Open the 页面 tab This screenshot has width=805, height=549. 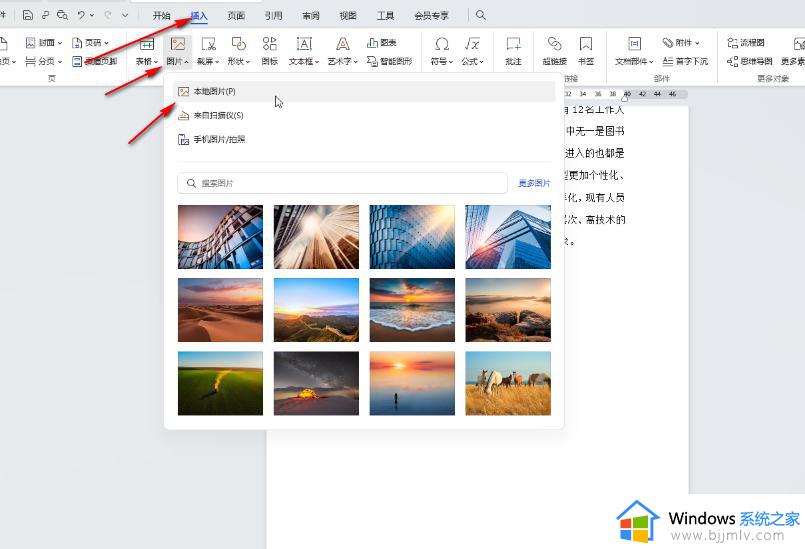point(236,16)
